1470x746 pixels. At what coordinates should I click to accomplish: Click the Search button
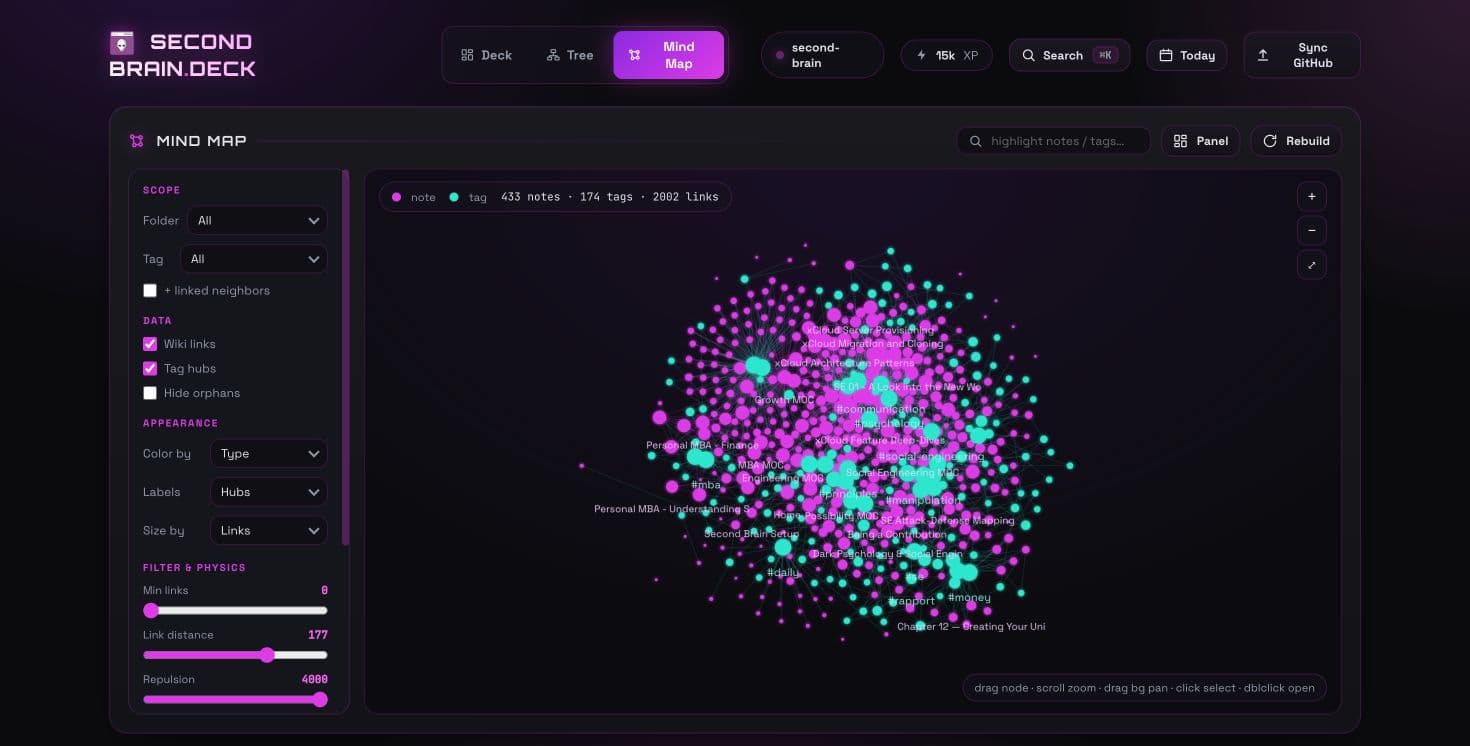pyautogui.click(x=1069, y=55)
